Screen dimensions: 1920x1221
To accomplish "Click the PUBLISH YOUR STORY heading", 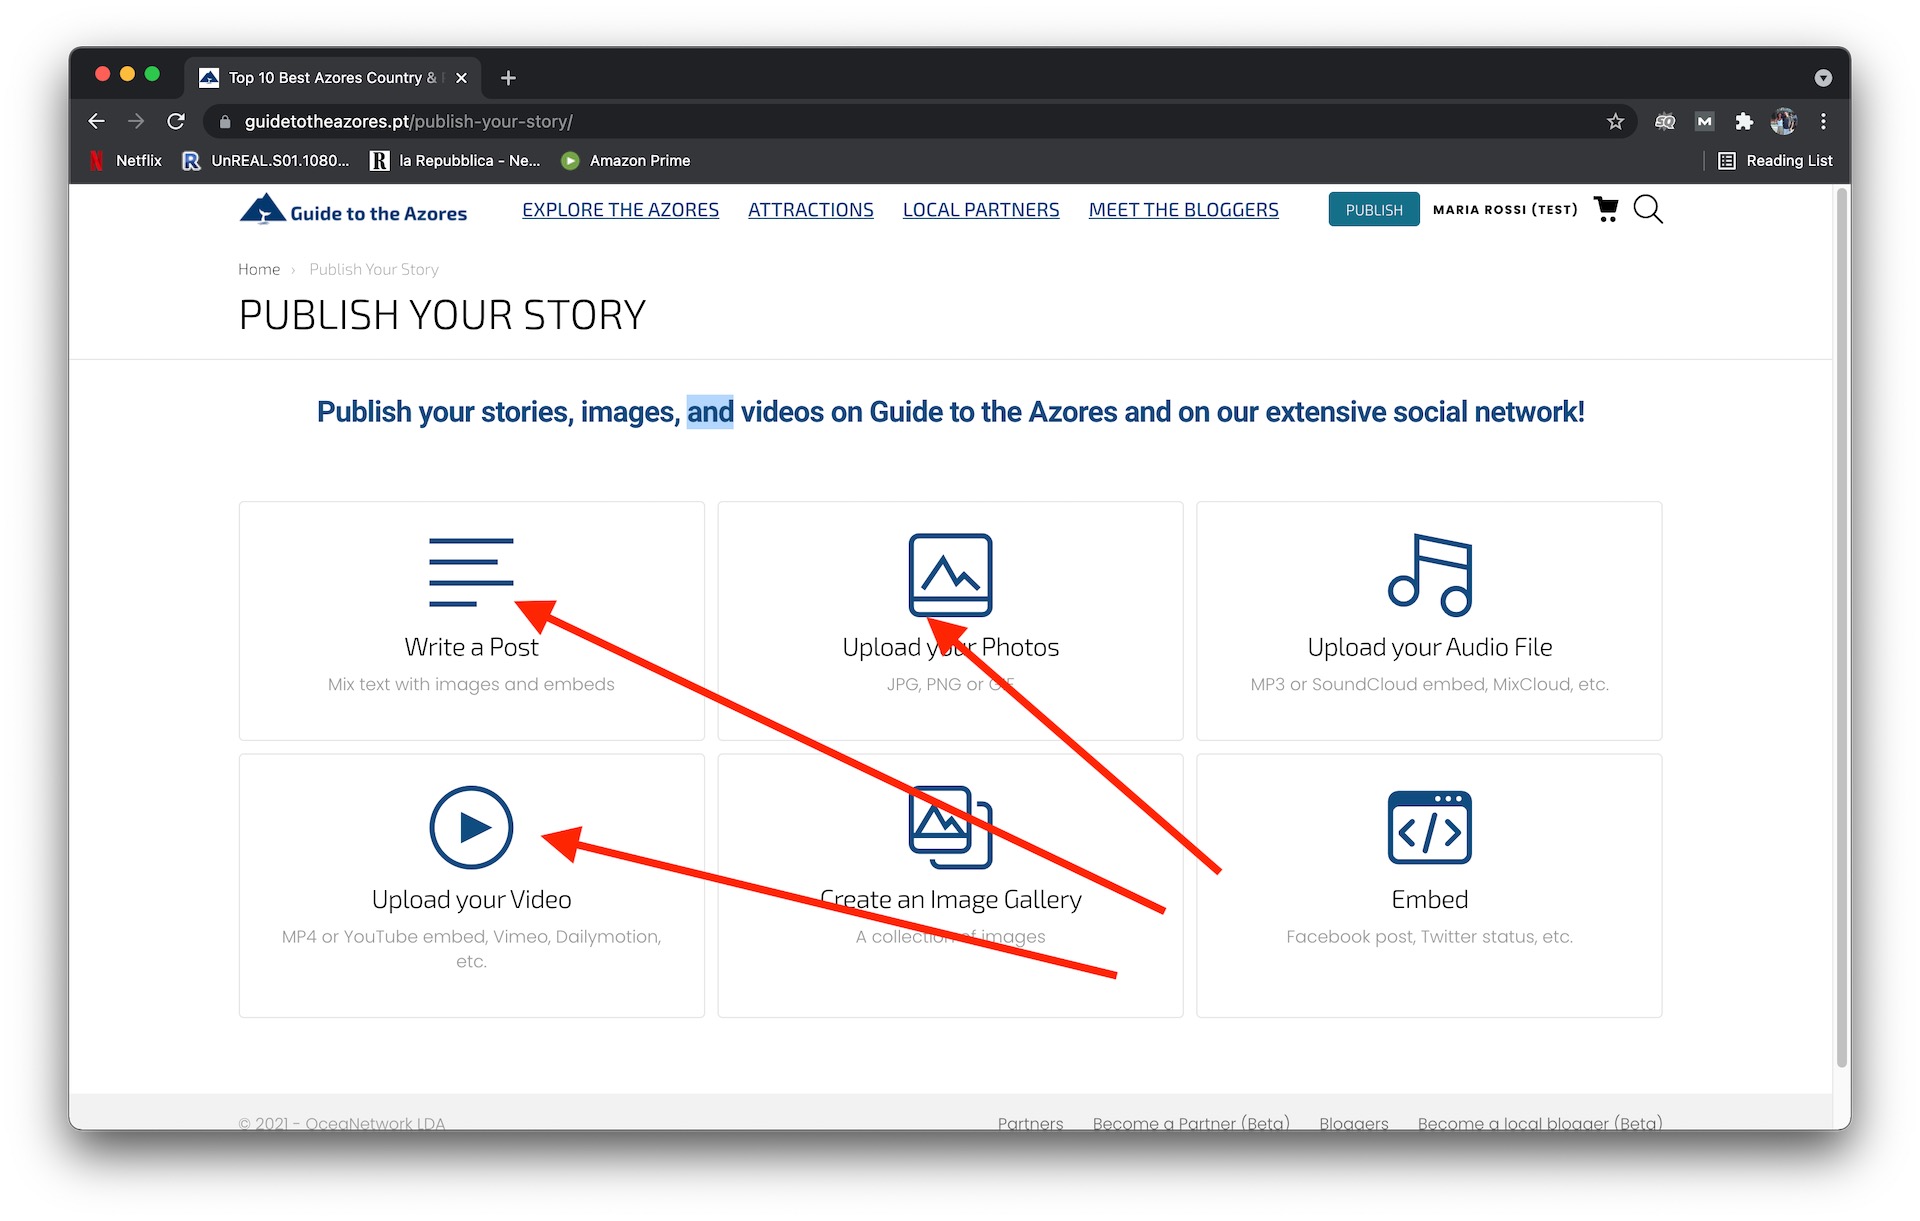I will tap(442, 315).
